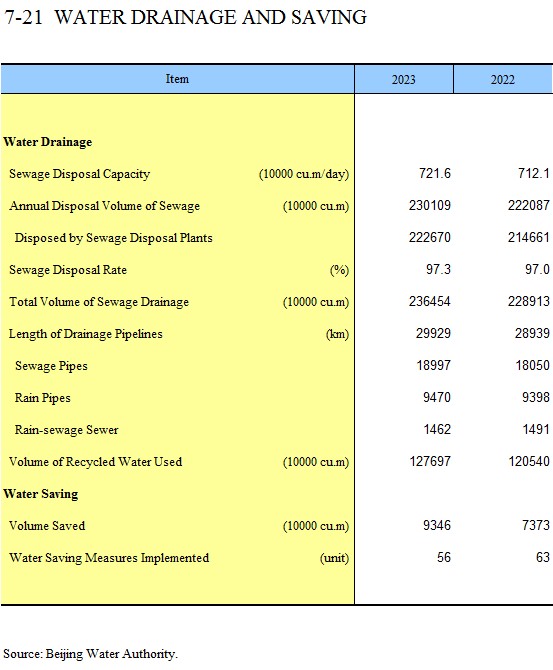Screen dimensions: 553x670
Task: Click the Water Drainage section heading
Action: click(x=47, y=142)
